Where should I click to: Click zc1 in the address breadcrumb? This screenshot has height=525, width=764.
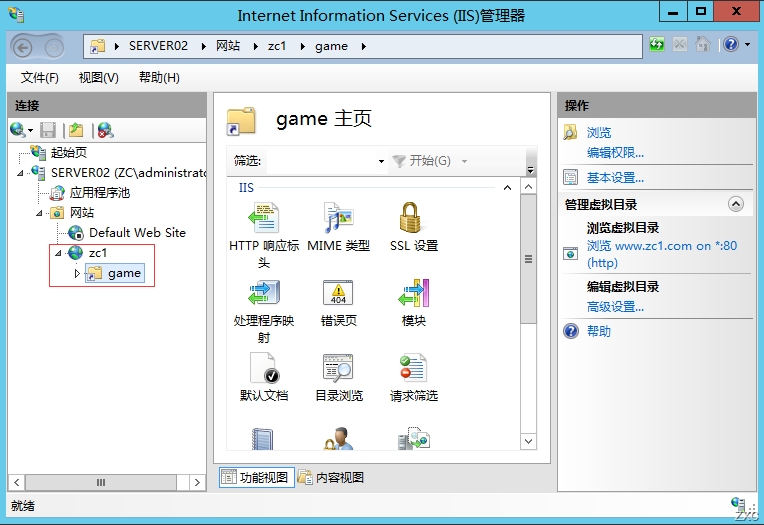[276, 46]
